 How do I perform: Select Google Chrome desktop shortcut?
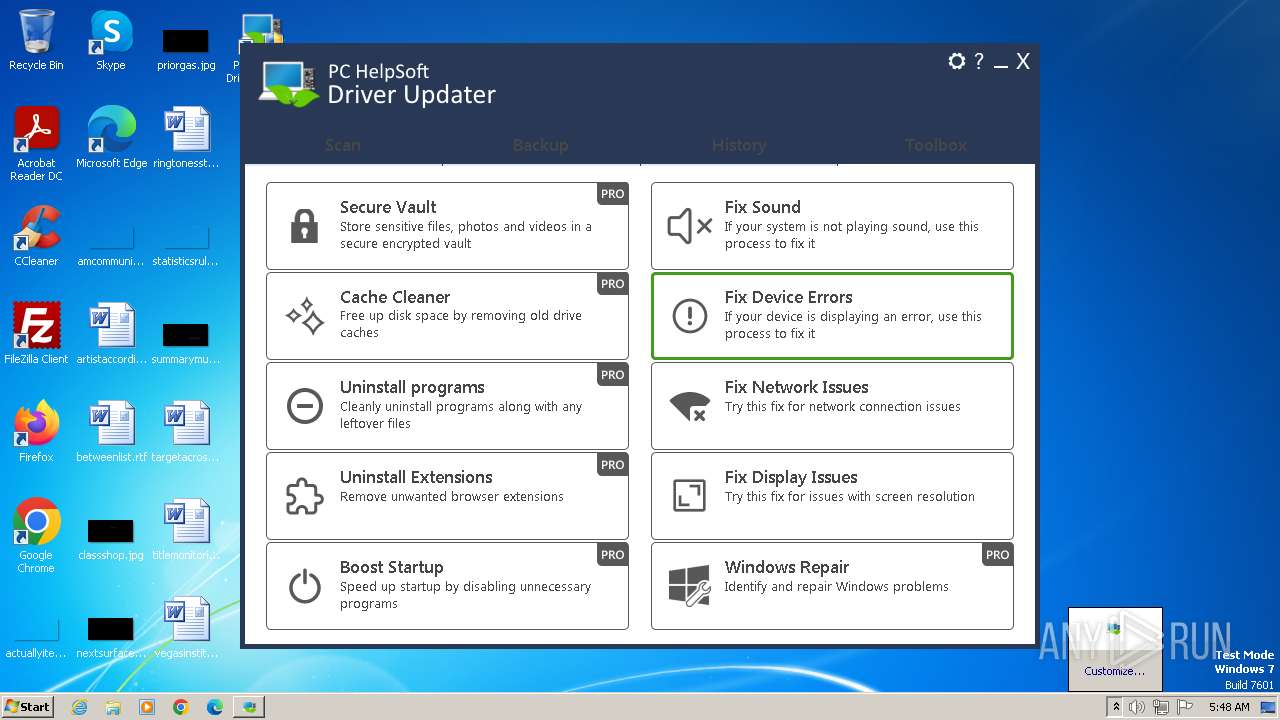click(x=36, y=536)
